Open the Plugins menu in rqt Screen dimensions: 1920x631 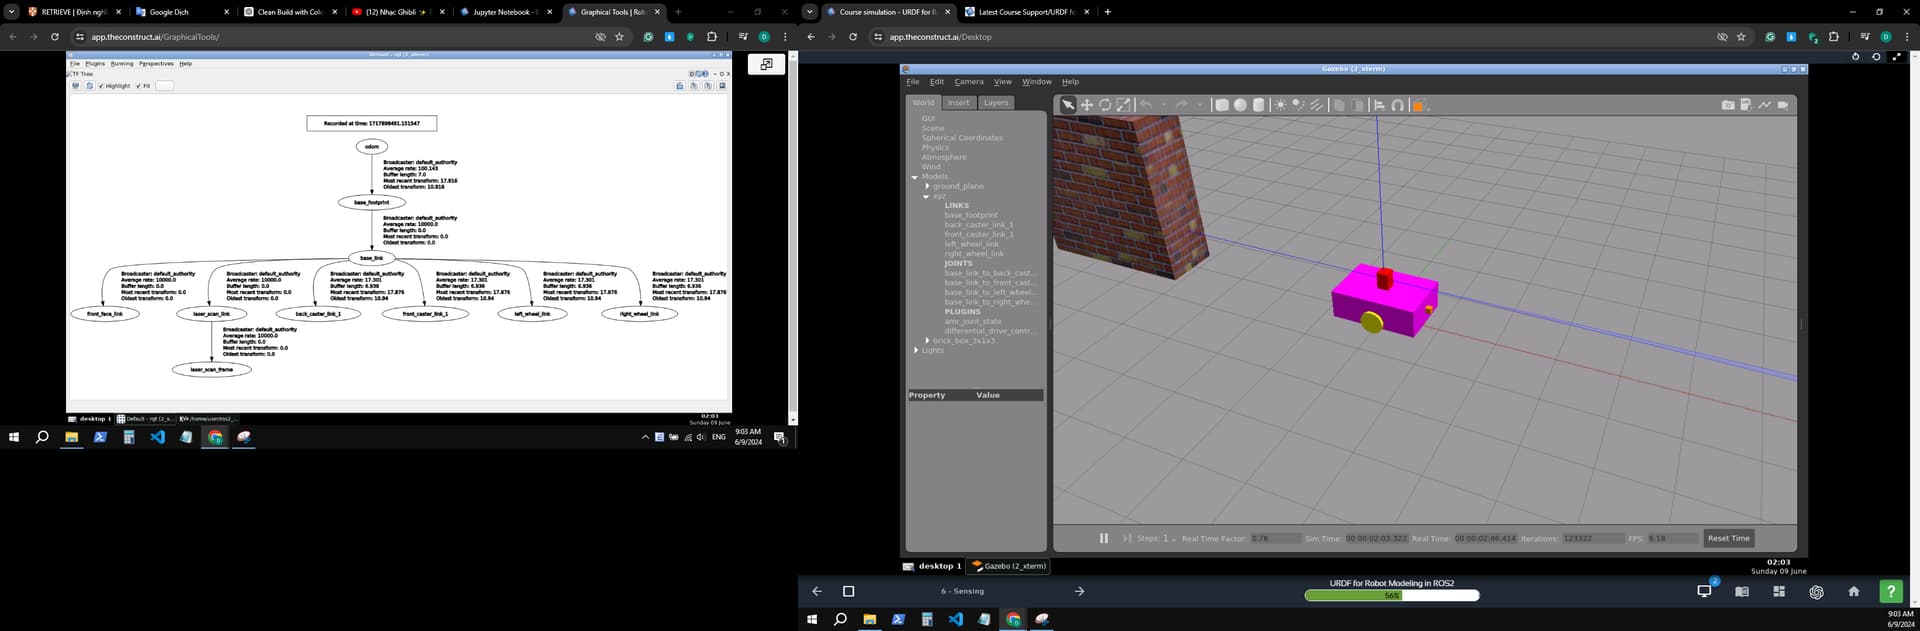[x=94, y=64]
